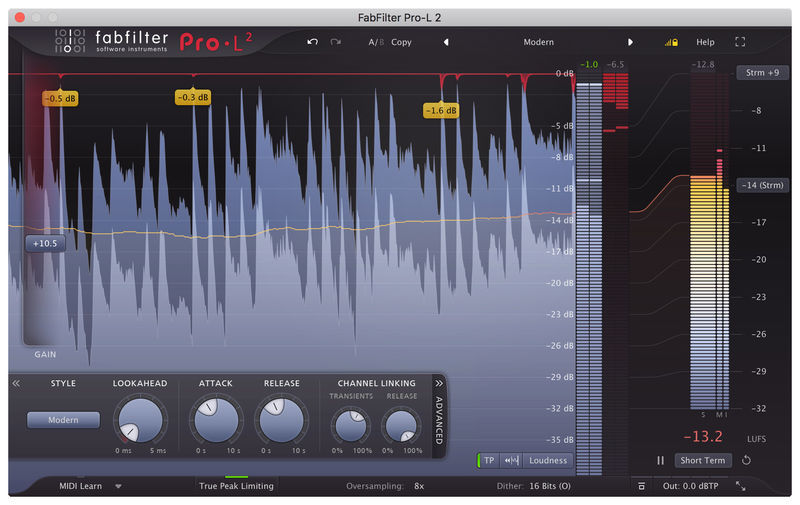Click the resize interface arrows icon
The image size is (800, 505).
click(x=740, y=486)
